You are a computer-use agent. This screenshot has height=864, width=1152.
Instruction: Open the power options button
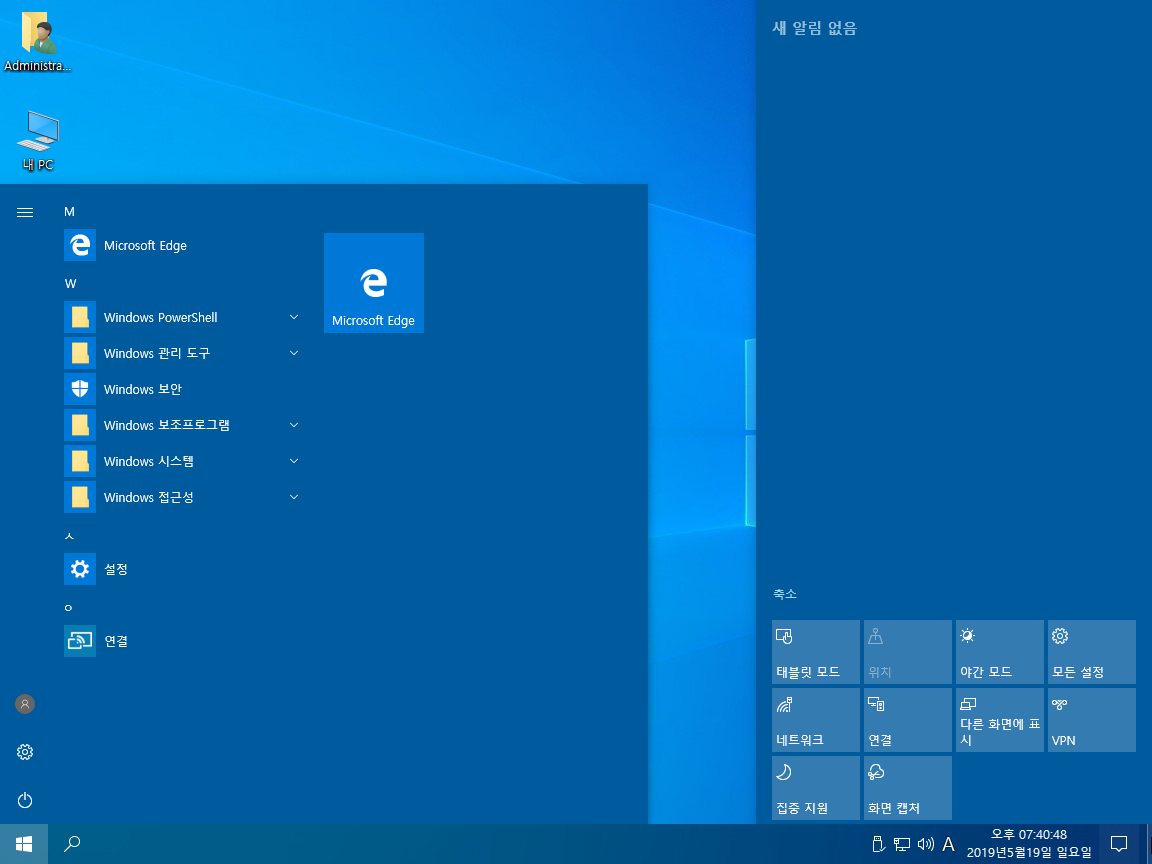coord(25,800)
